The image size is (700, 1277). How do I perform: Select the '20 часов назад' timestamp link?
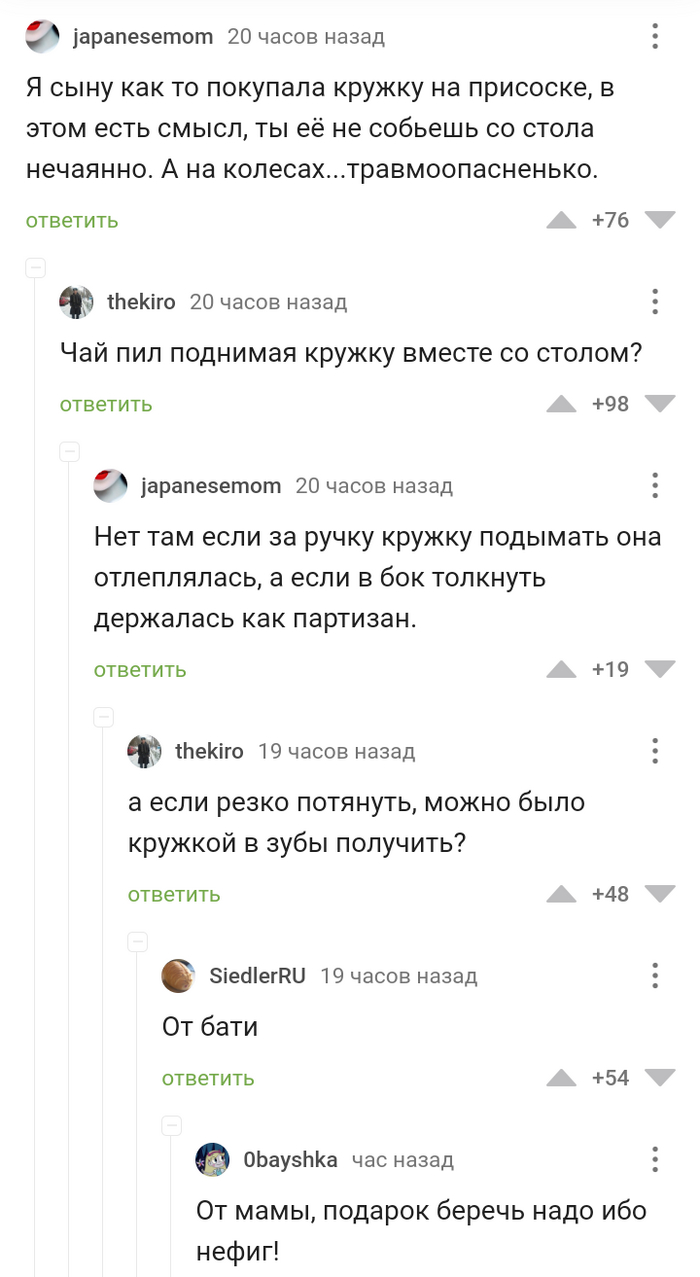click(306, 36)
